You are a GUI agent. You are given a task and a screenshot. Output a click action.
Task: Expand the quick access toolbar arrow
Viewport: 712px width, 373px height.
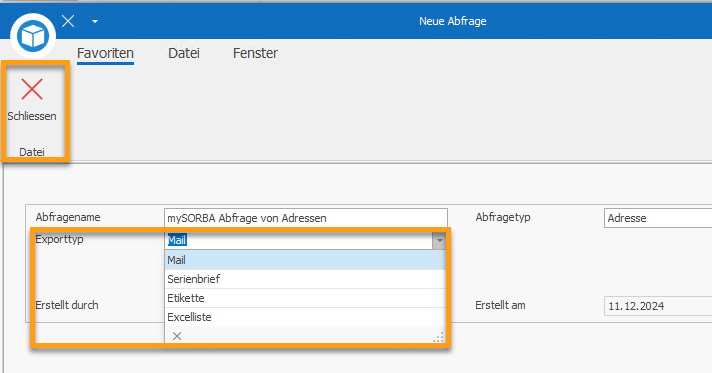95,21
